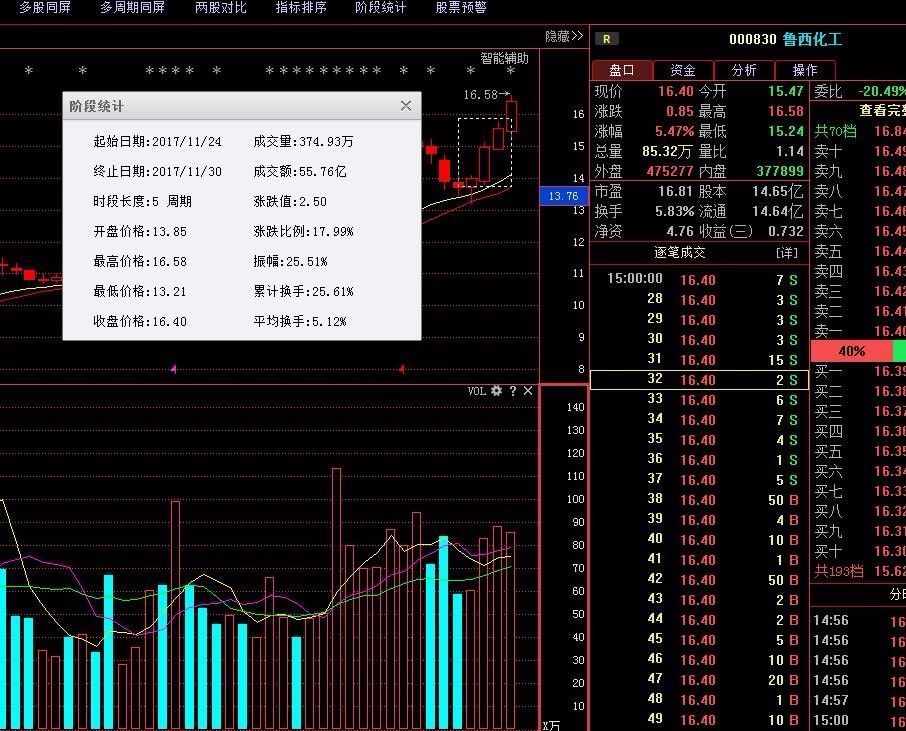Switch to 盘口 tab
Image resolution: width=906 pixels, height=731 pixels.
click(x=622, y=70)
